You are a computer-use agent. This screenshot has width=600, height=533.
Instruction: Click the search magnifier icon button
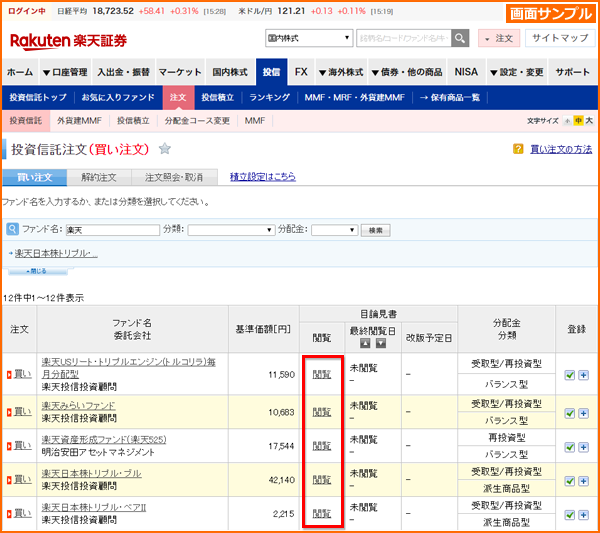tap(460, 38)
